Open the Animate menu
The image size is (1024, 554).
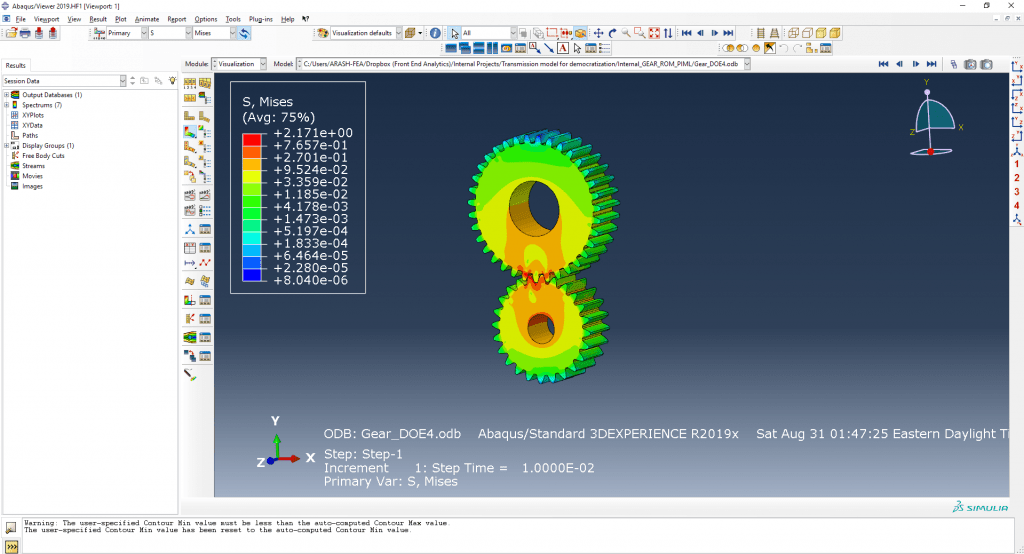[x=146, y=19]
